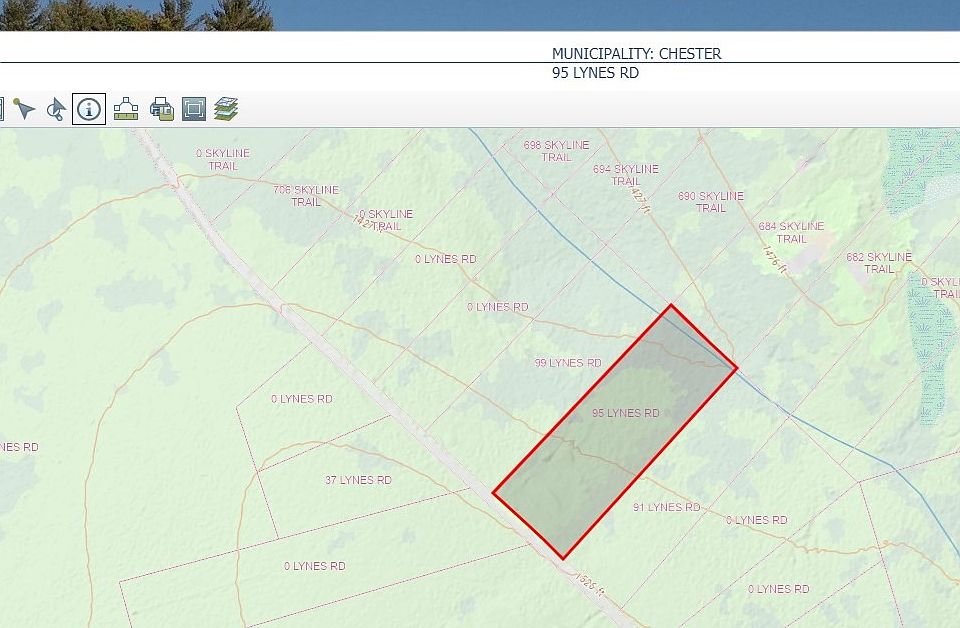Click the 99 LYNES RD parcel label
Screen dimensions: 960x628
(x=568, y=363)
